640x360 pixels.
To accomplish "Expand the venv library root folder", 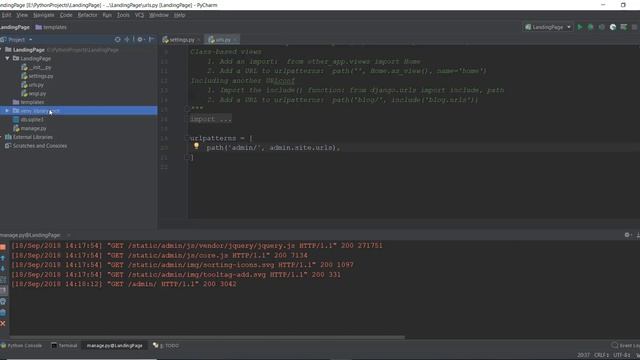I will click(7, 111).
